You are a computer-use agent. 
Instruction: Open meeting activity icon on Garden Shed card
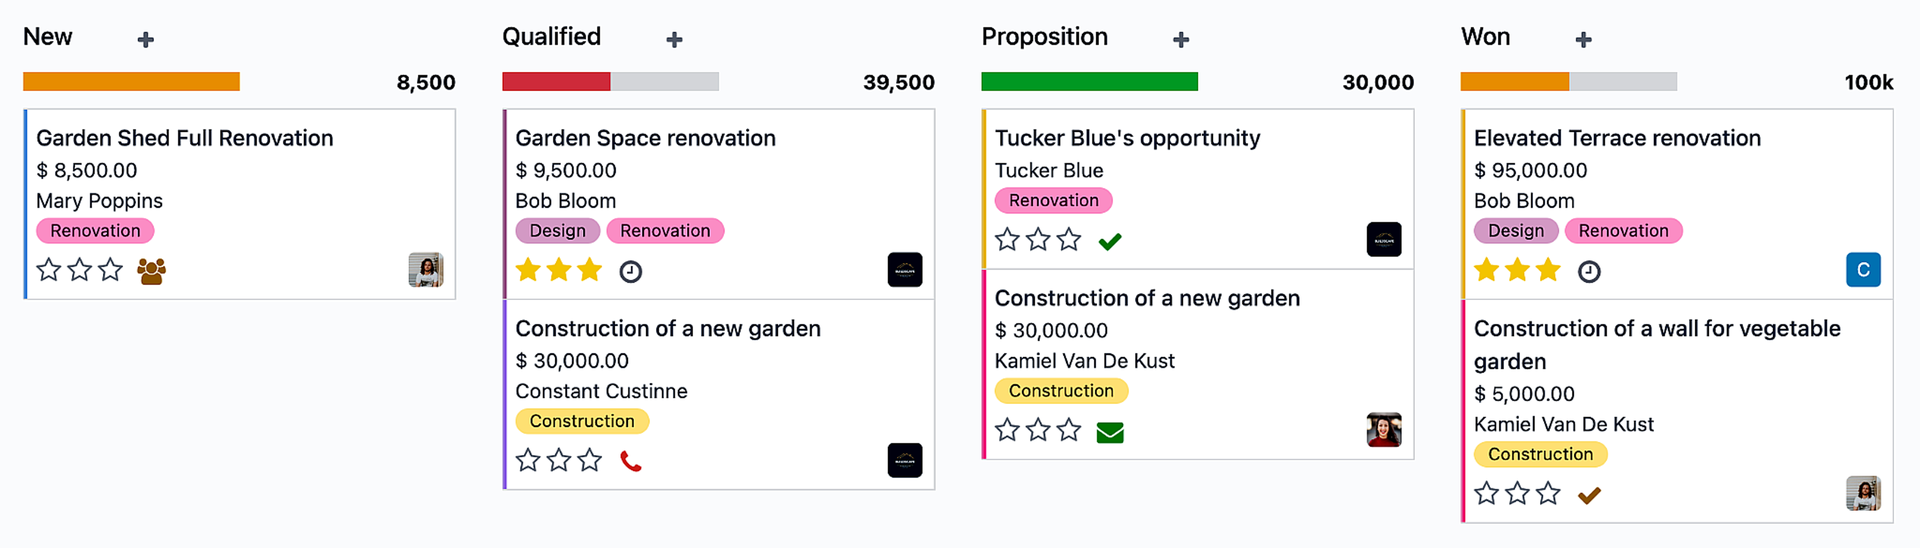coord(152,271)
